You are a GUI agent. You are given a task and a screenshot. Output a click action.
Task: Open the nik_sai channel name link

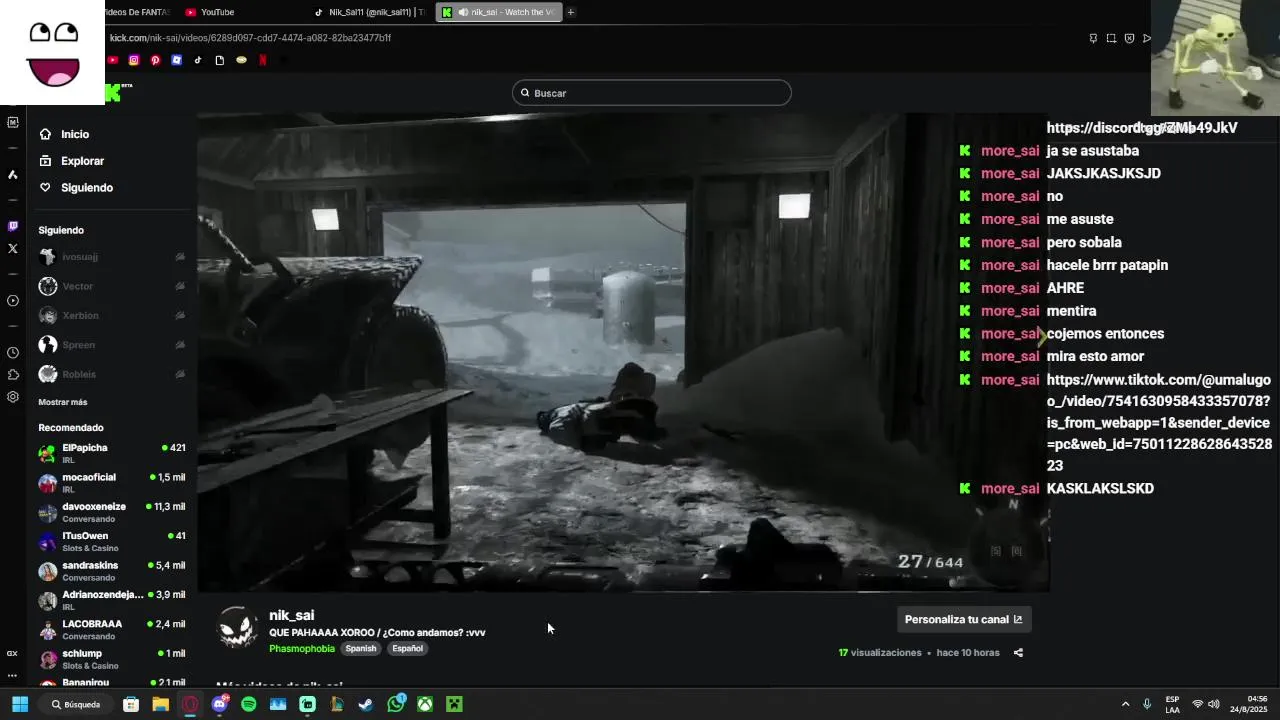coord(292,616)
